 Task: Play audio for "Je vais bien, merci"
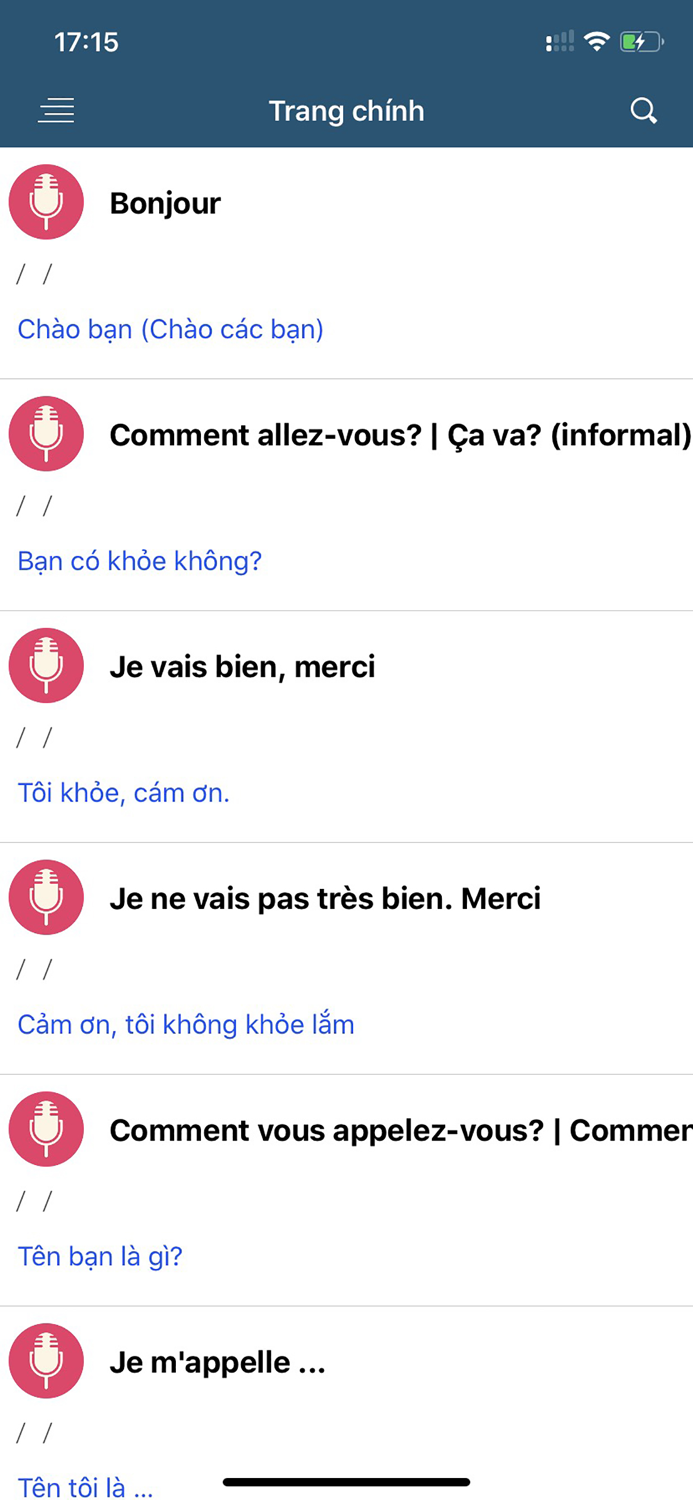46,665
